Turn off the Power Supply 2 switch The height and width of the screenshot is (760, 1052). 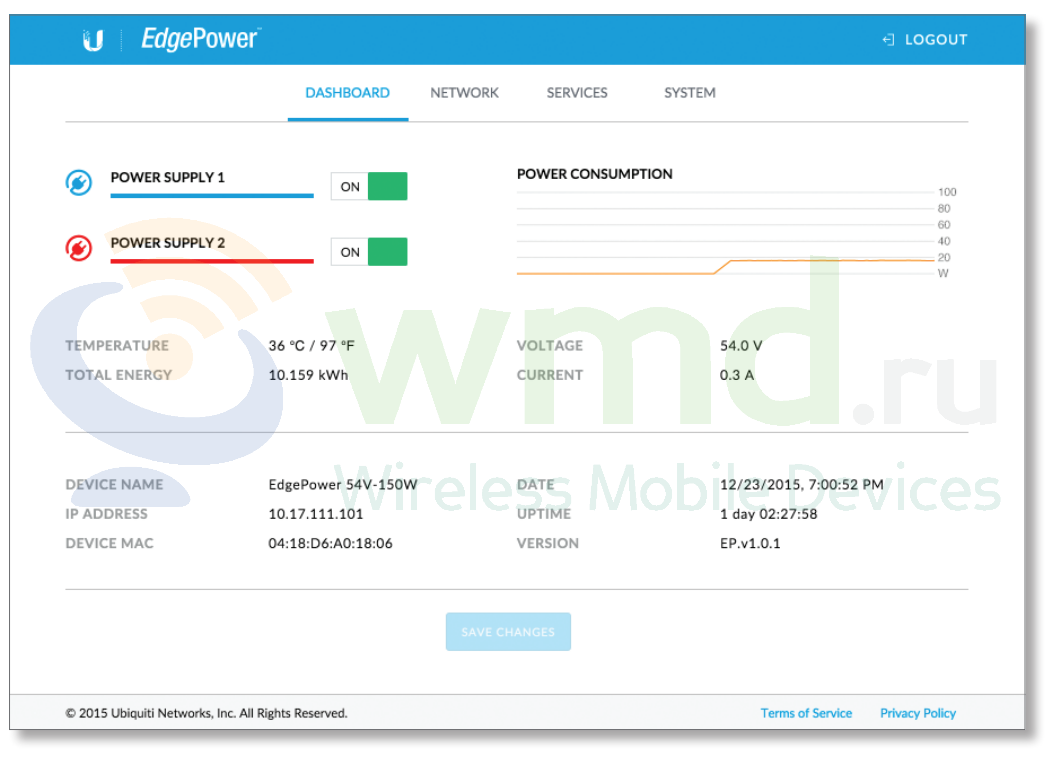tap(369, 252)
